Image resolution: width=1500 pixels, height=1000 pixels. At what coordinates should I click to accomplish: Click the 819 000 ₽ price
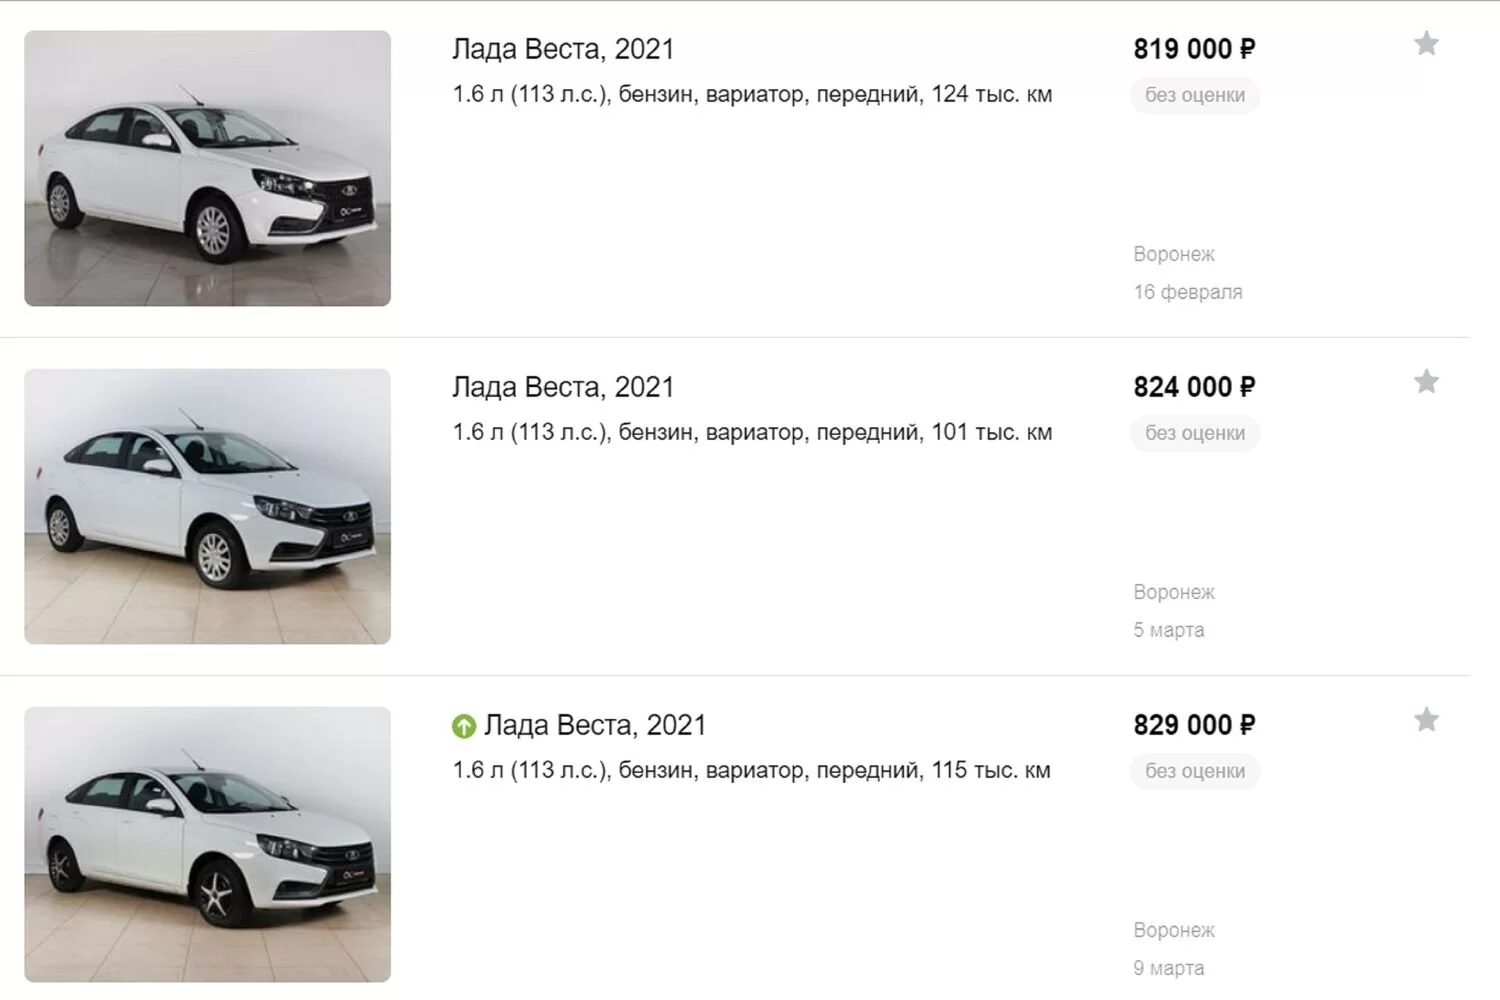click(1194, 49)
